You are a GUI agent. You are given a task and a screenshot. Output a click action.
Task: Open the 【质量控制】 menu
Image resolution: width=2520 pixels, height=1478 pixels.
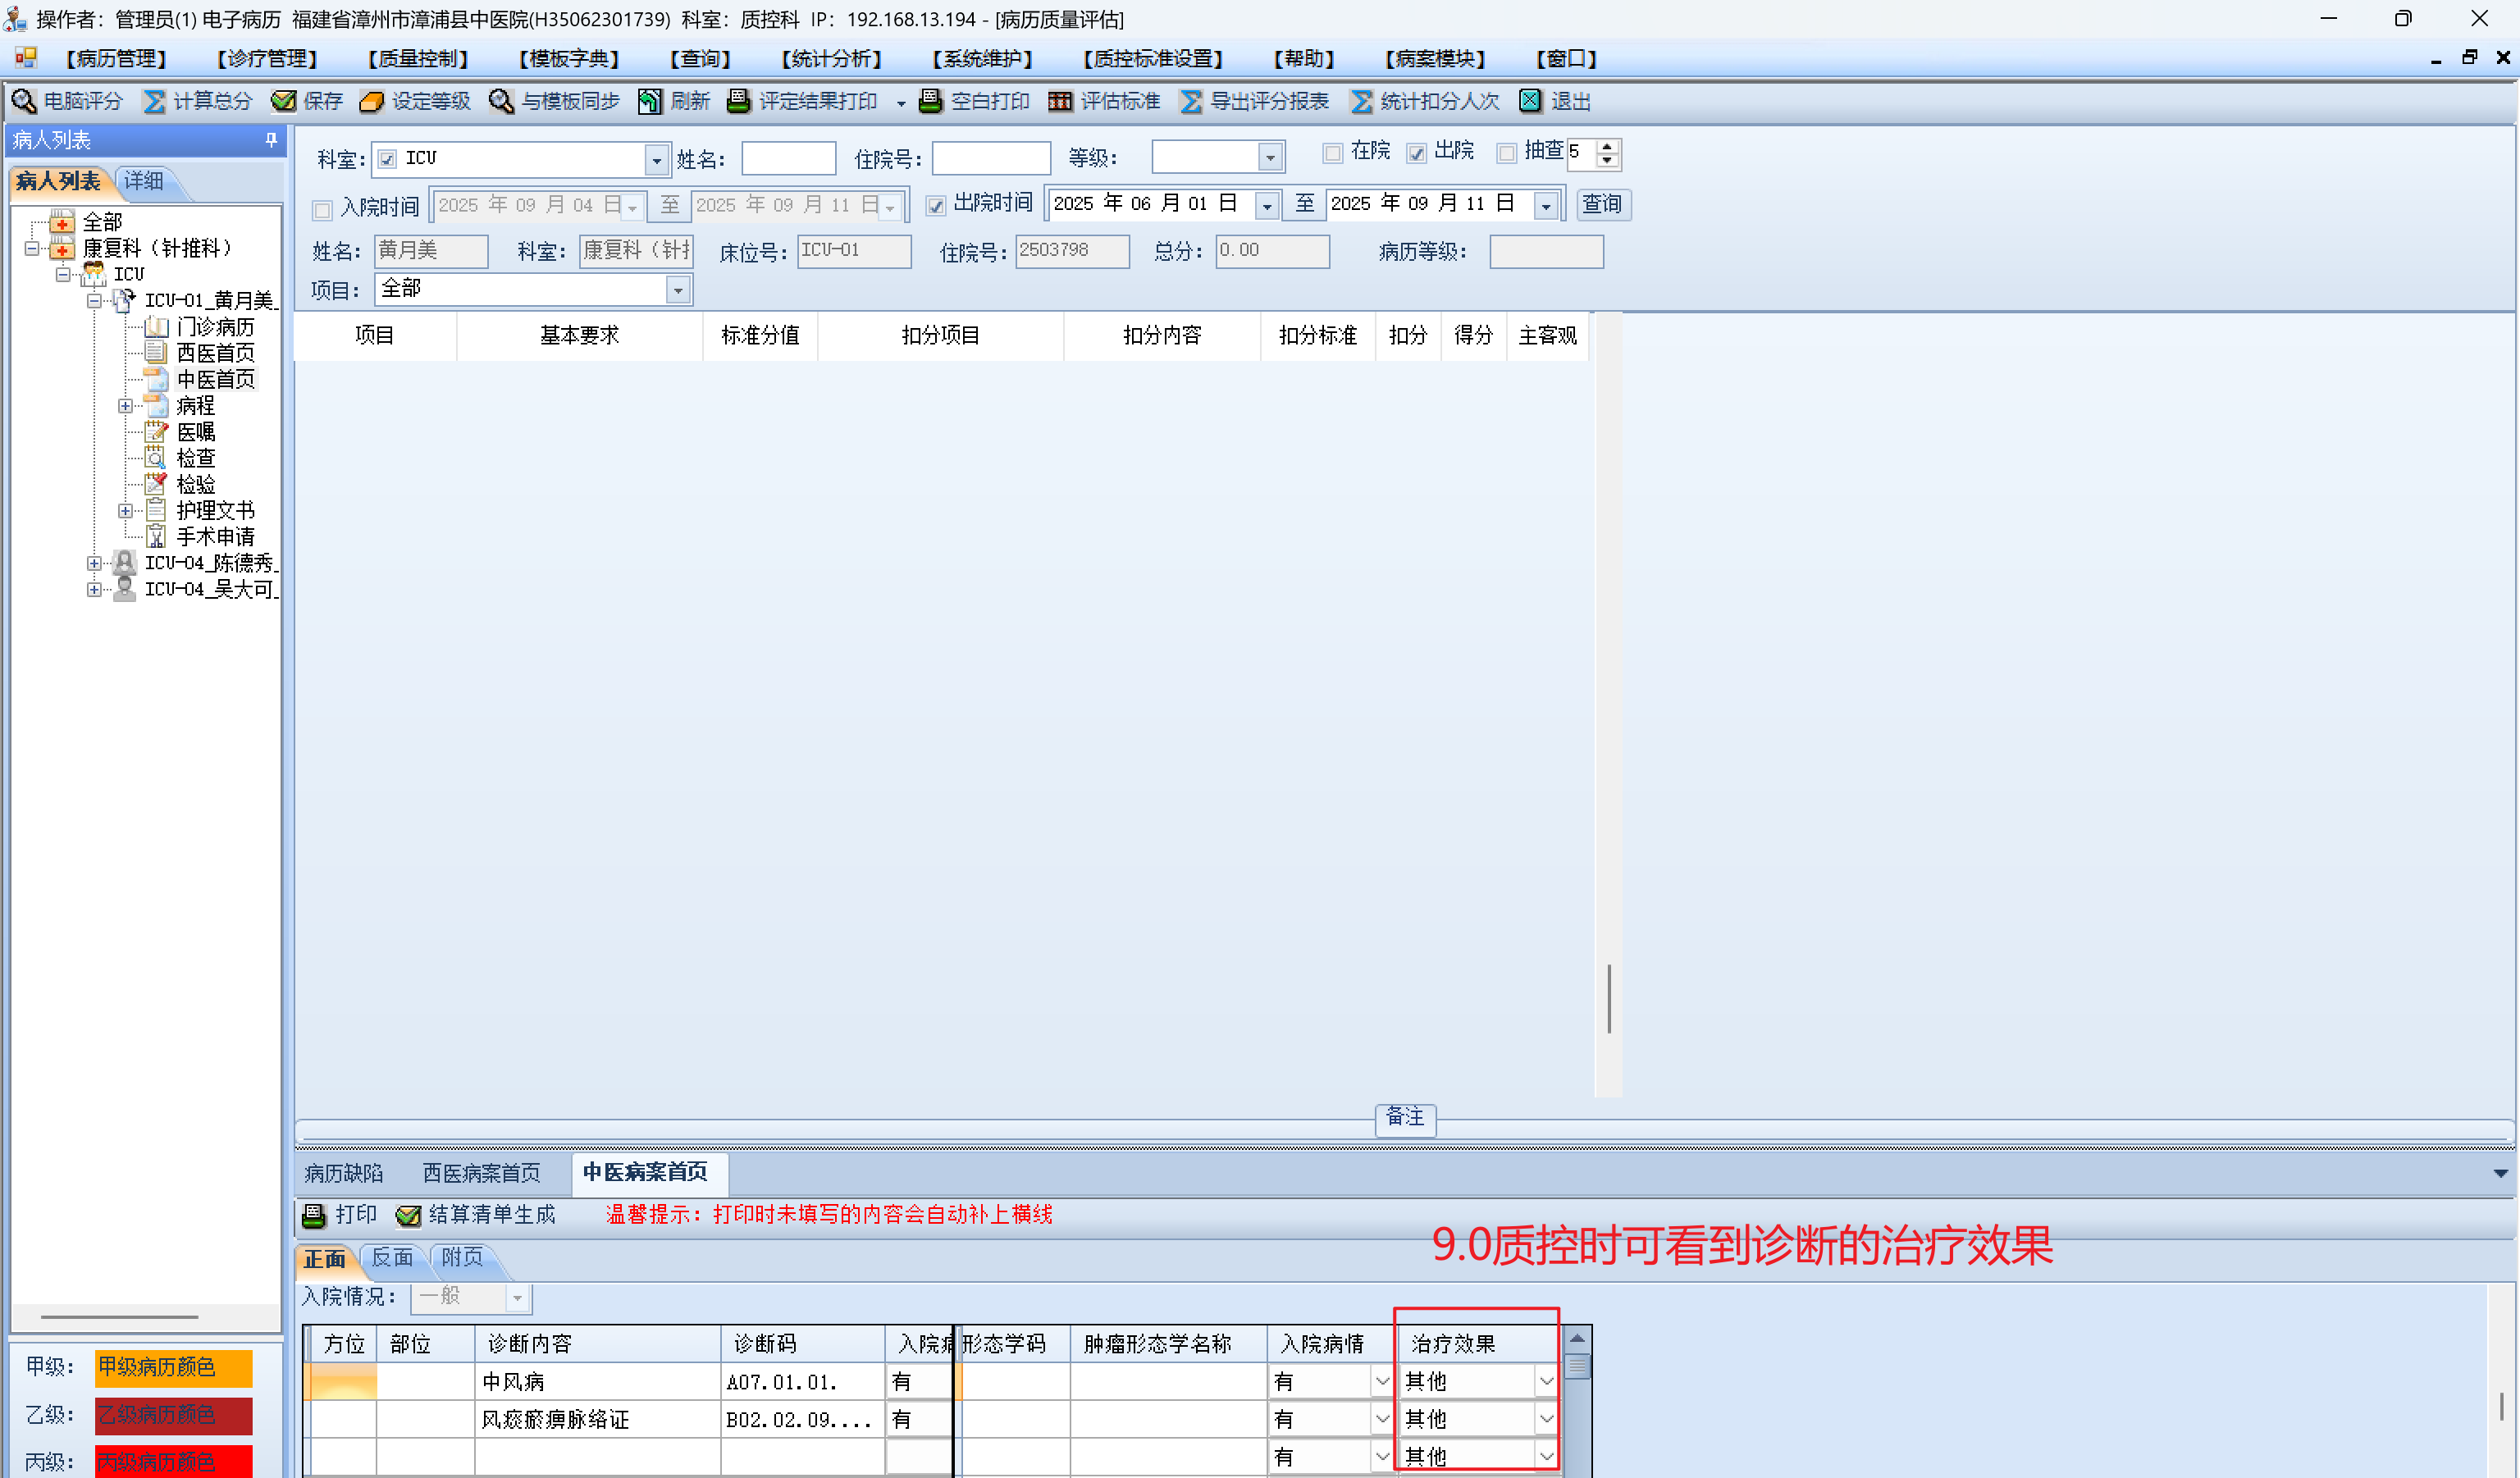[x=418, y=59]
